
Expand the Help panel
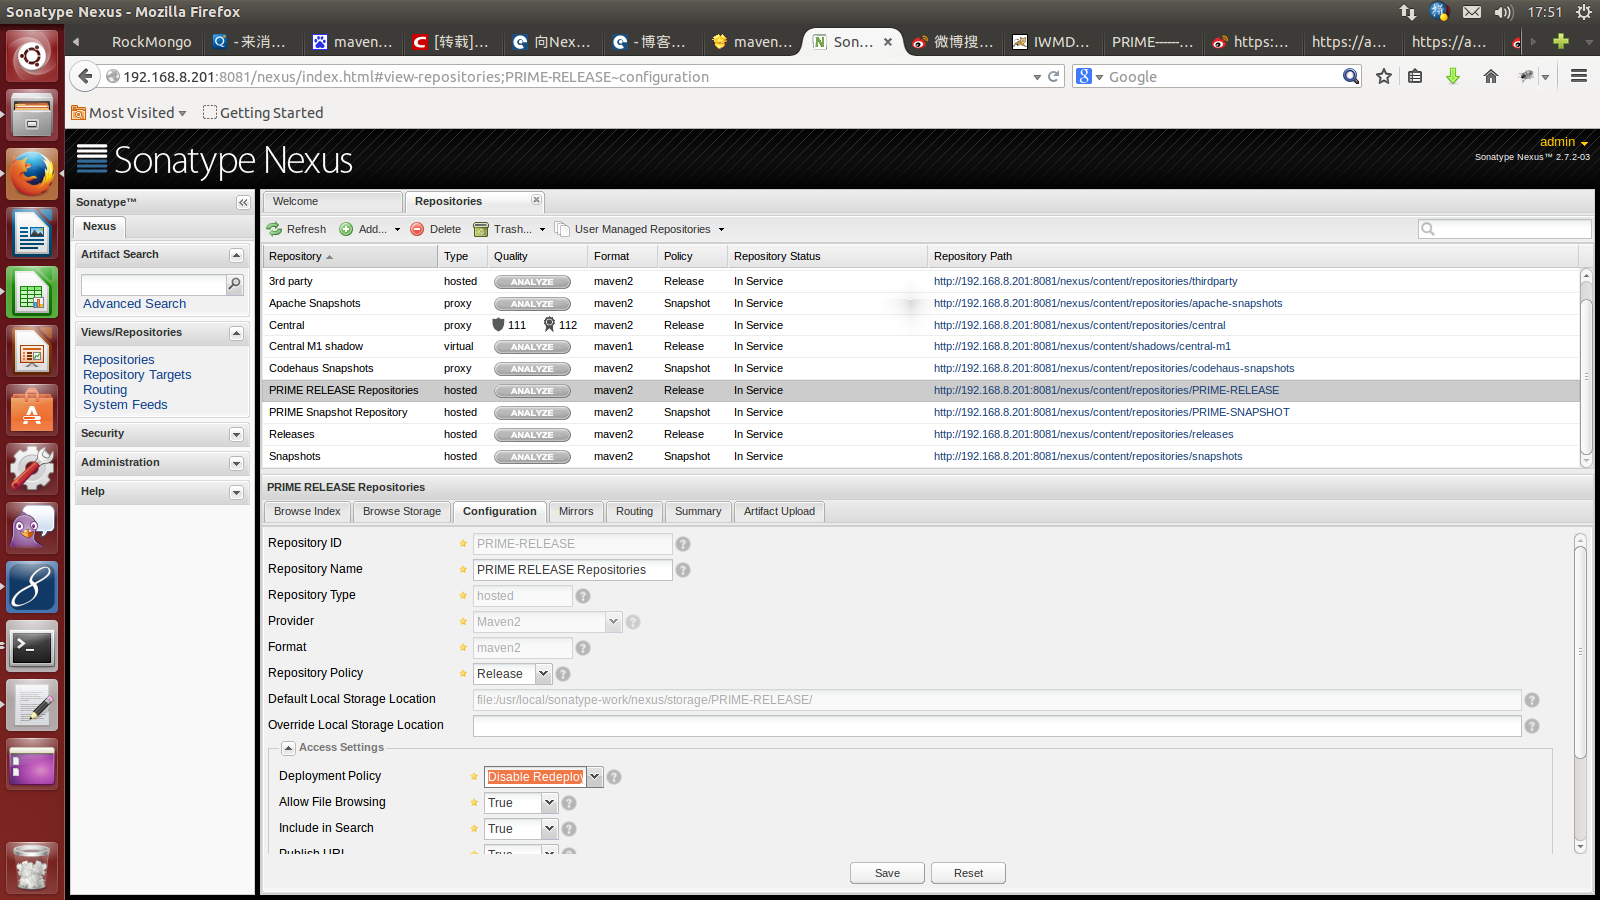[236, 492]
